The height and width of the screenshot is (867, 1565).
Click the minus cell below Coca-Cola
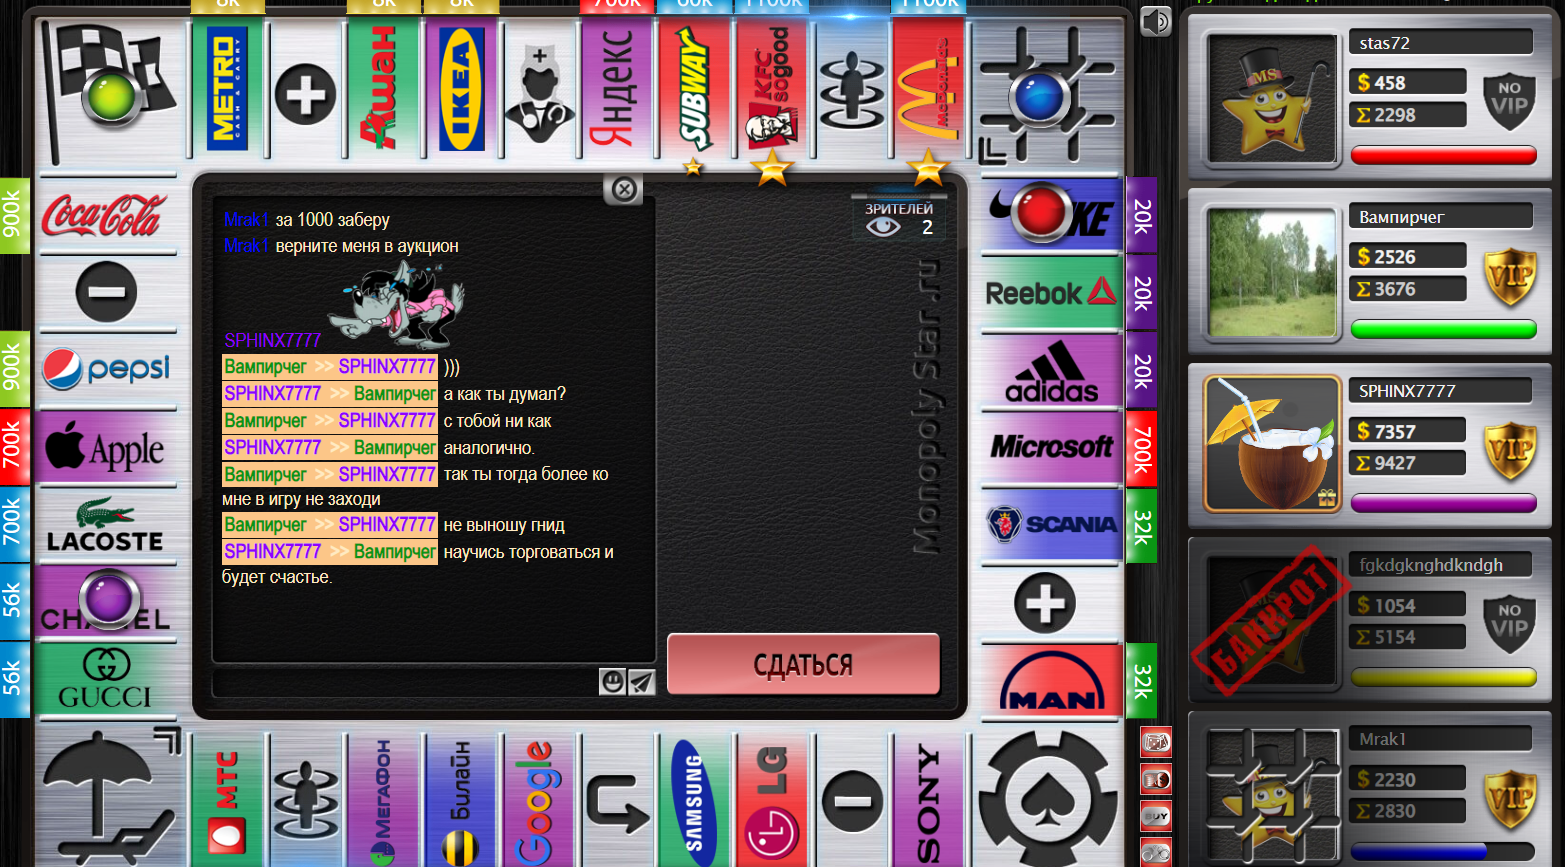click(x=105, y=292)
